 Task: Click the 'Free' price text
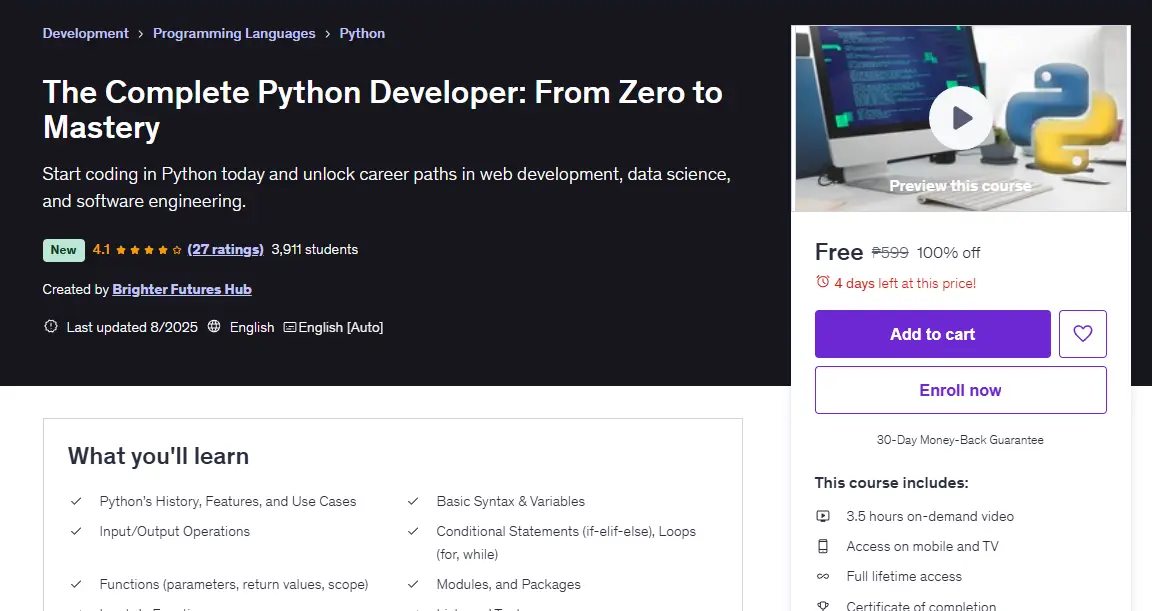click(x=839, y=252)
